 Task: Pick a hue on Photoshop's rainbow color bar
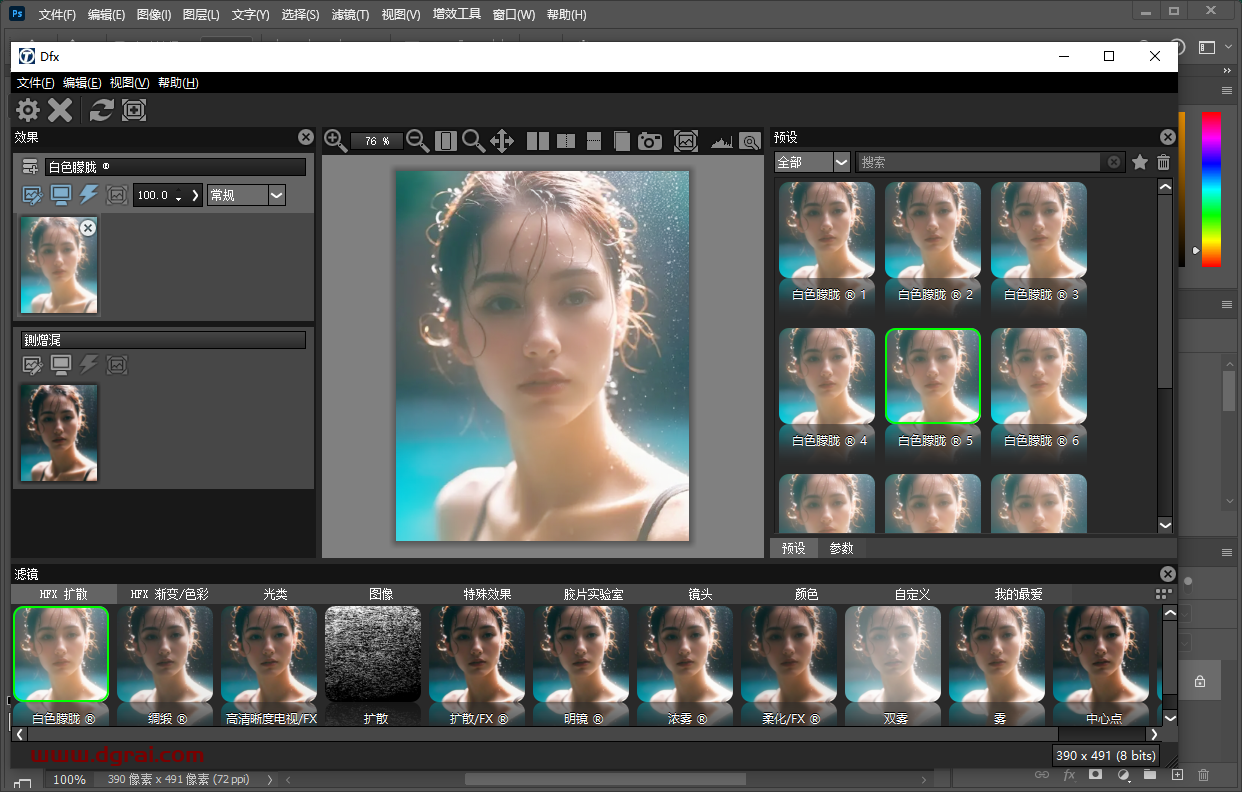pyautogui.click(x=1211, y=189)
